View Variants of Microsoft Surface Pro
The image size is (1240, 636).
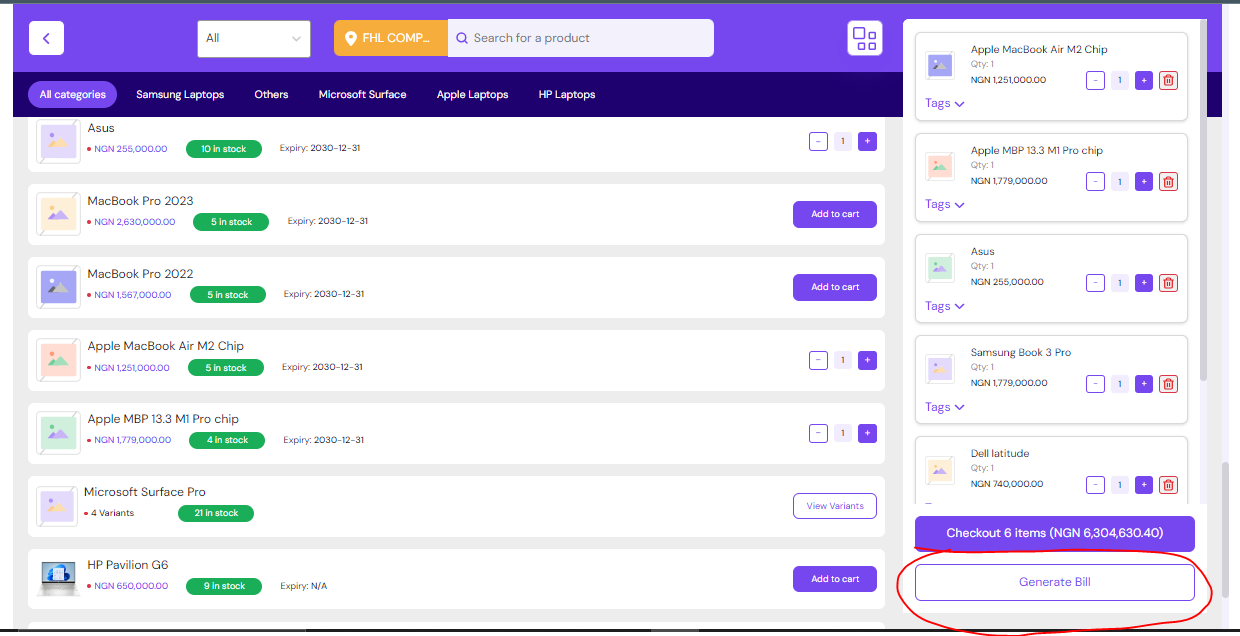coord(835,506)
